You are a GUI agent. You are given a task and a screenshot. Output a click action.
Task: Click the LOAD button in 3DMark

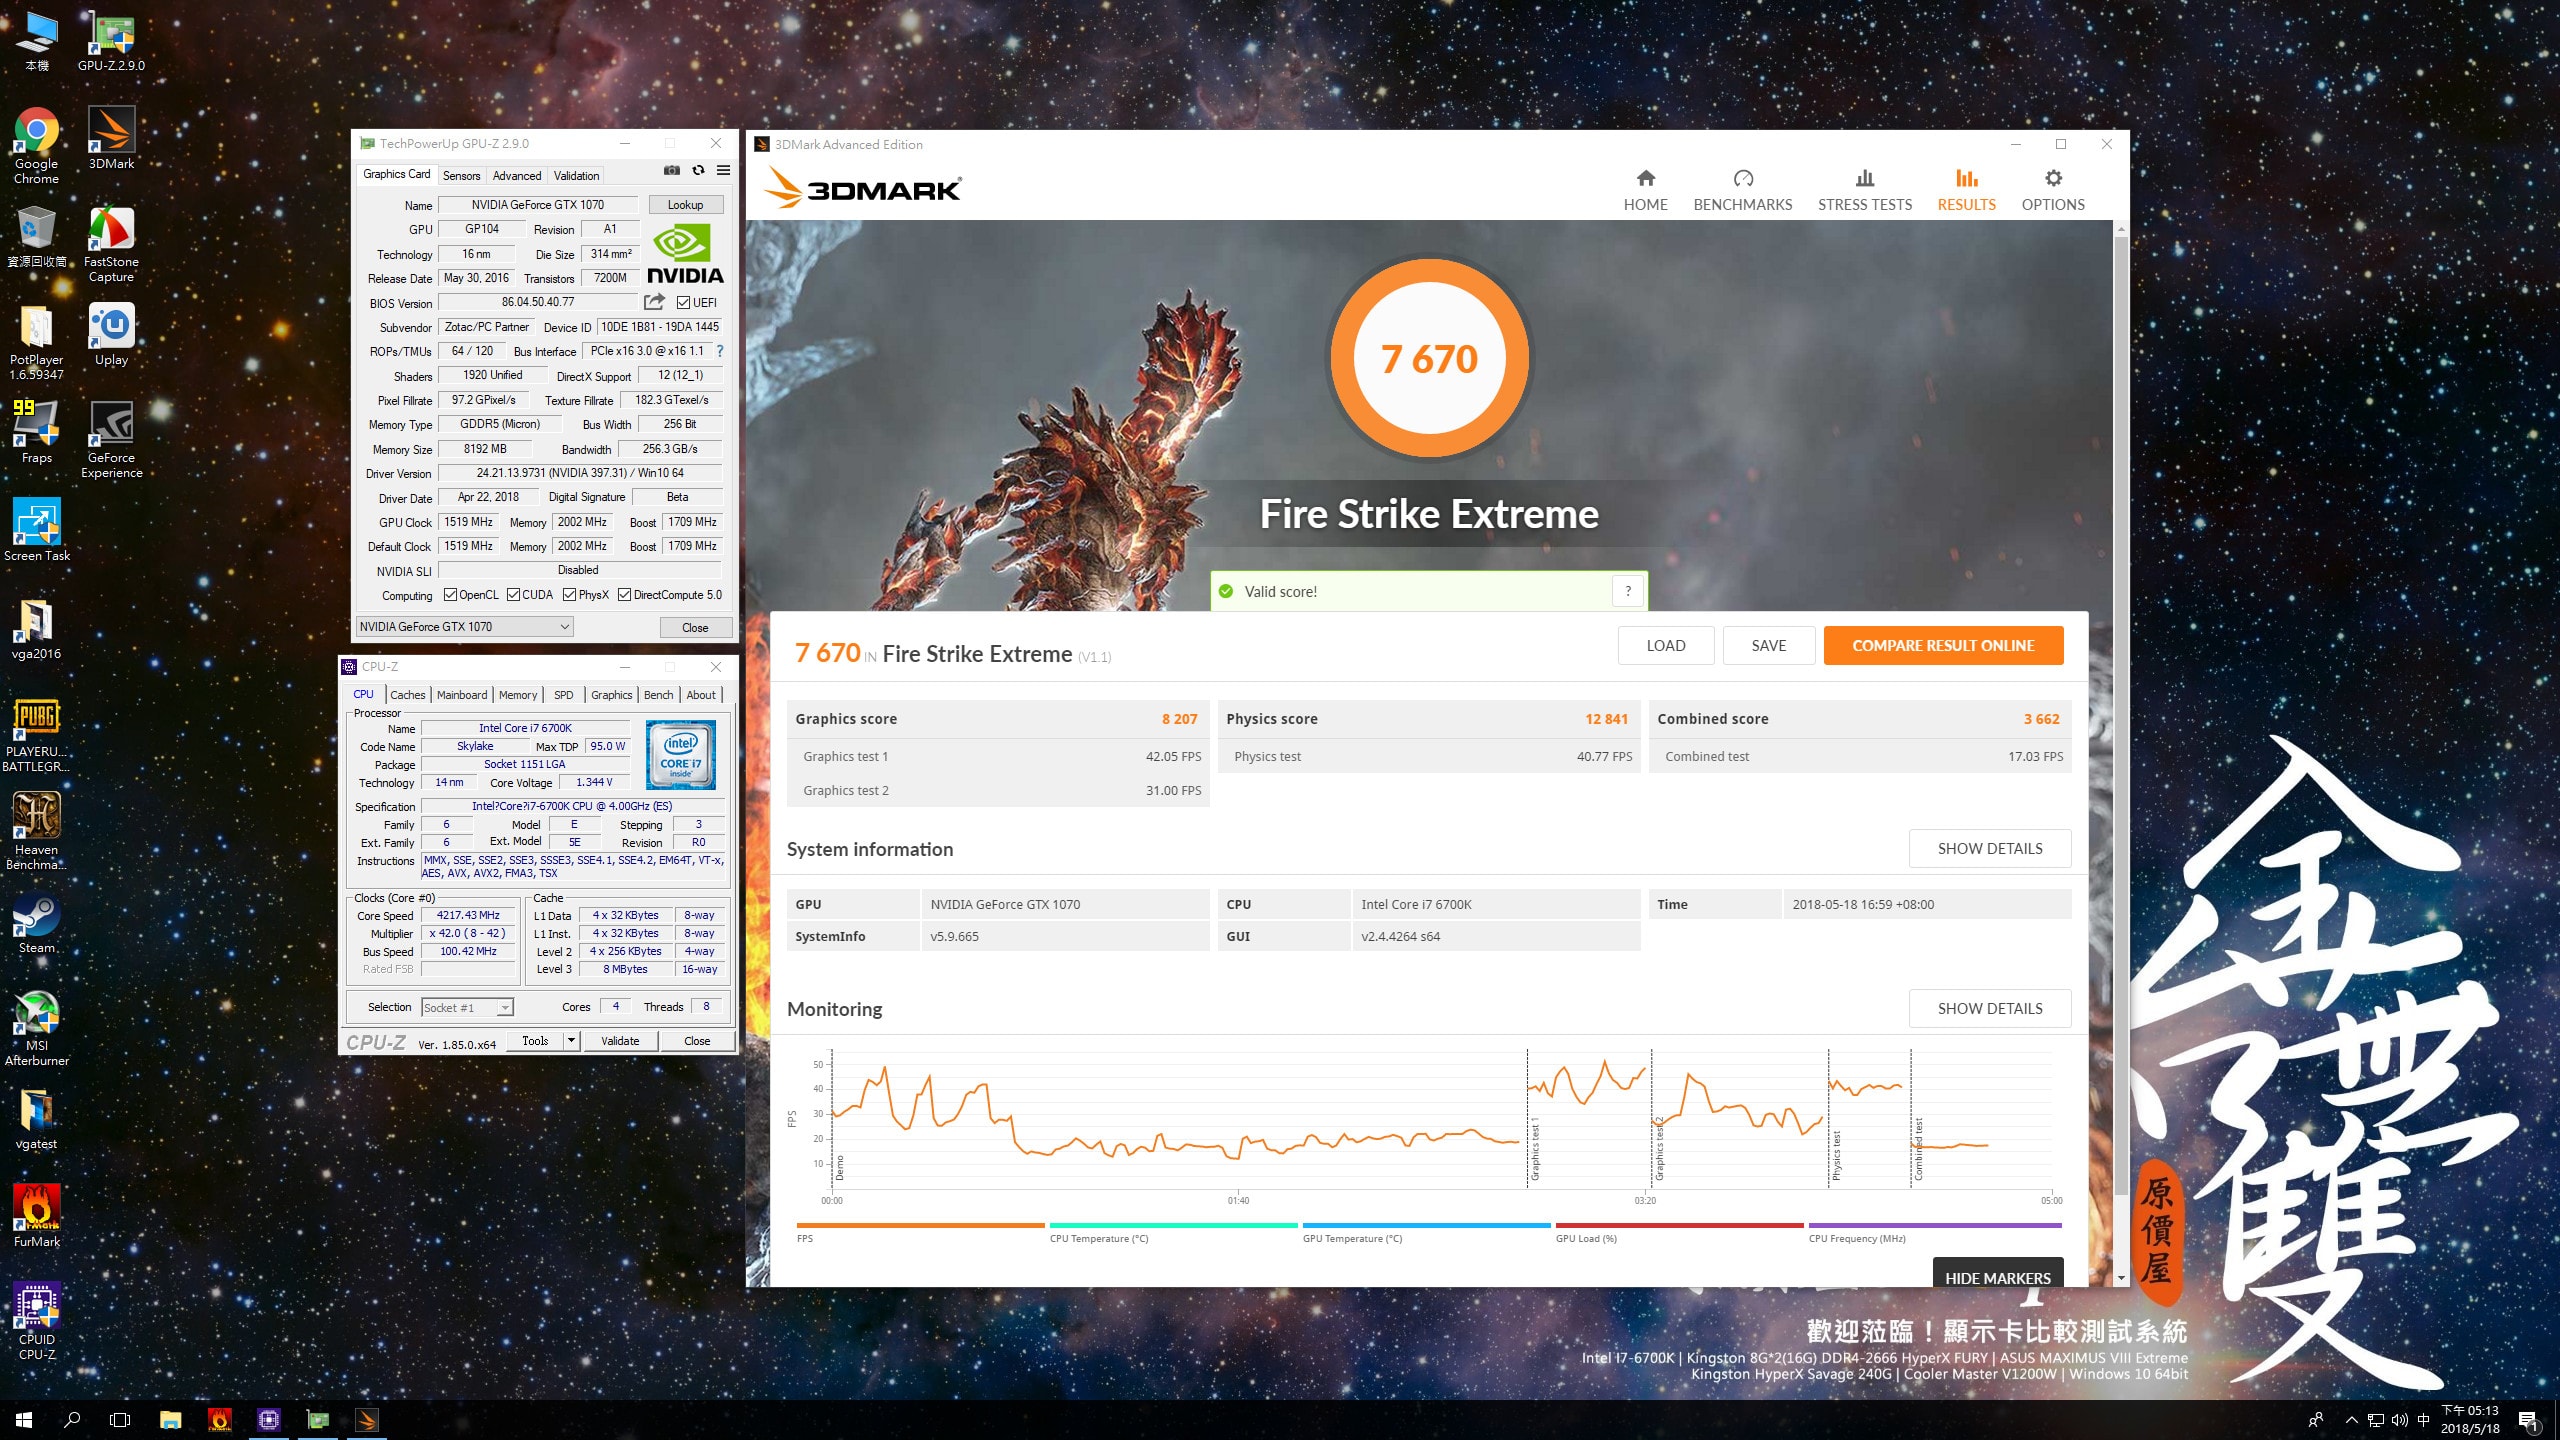[x=1666, y=646]
